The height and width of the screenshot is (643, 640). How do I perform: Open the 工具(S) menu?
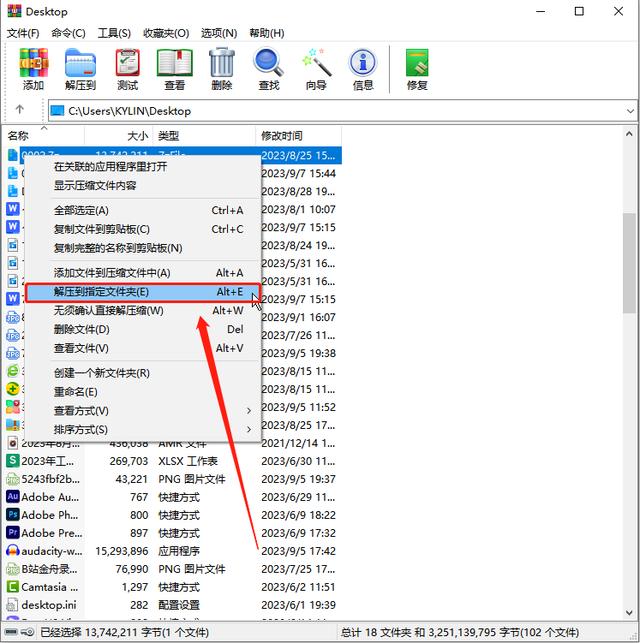point(113,34)
